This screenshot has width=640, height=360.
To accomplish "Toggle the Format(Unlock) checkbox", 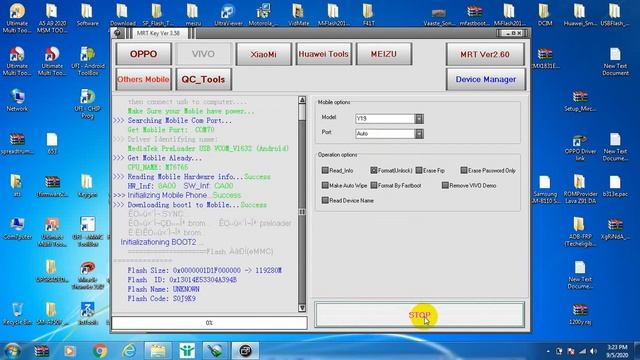I will click(x=373, y=170).
